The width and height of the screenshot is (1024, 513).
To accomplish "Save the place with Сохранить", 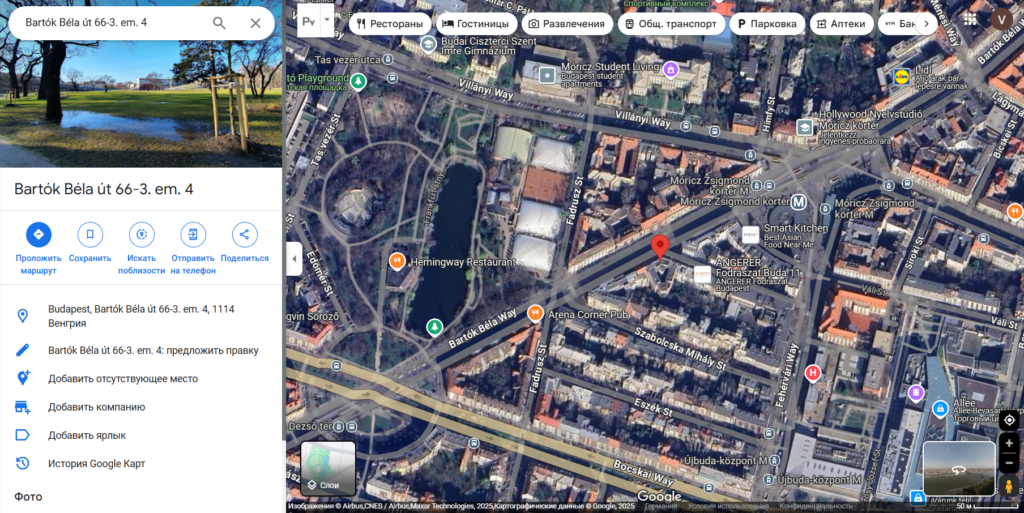I will [90, 243].
